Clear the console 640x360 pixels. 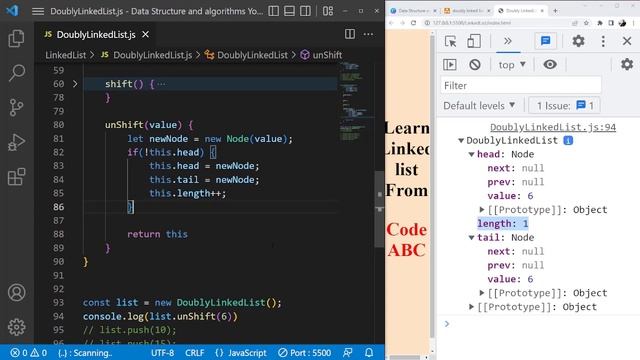click(475, 64)
